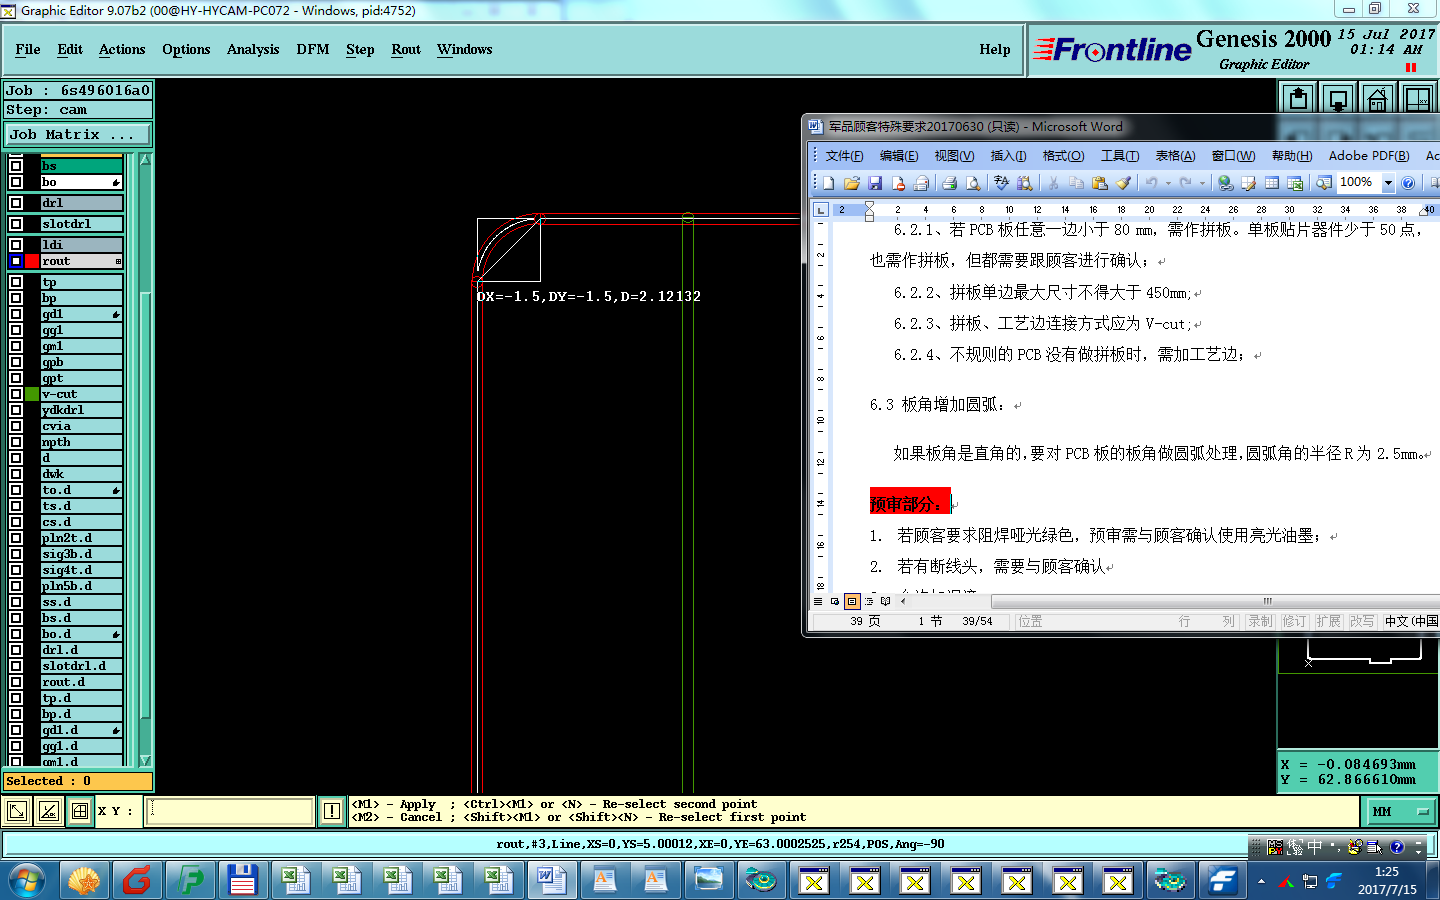Click the Paste icon in Word toolbar
Viewport: 1440px width, 900px height.
tap(1100, 183)
